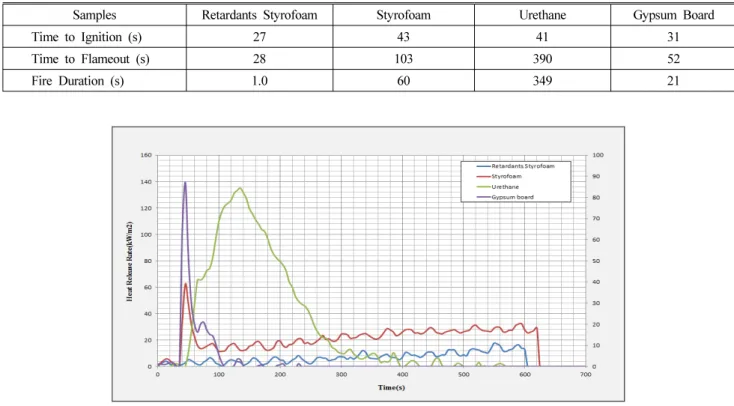The height and width of the screenshot is (406, 734).
Task: Click the peak of green Urethane curve
Action: tap(240, 188)
